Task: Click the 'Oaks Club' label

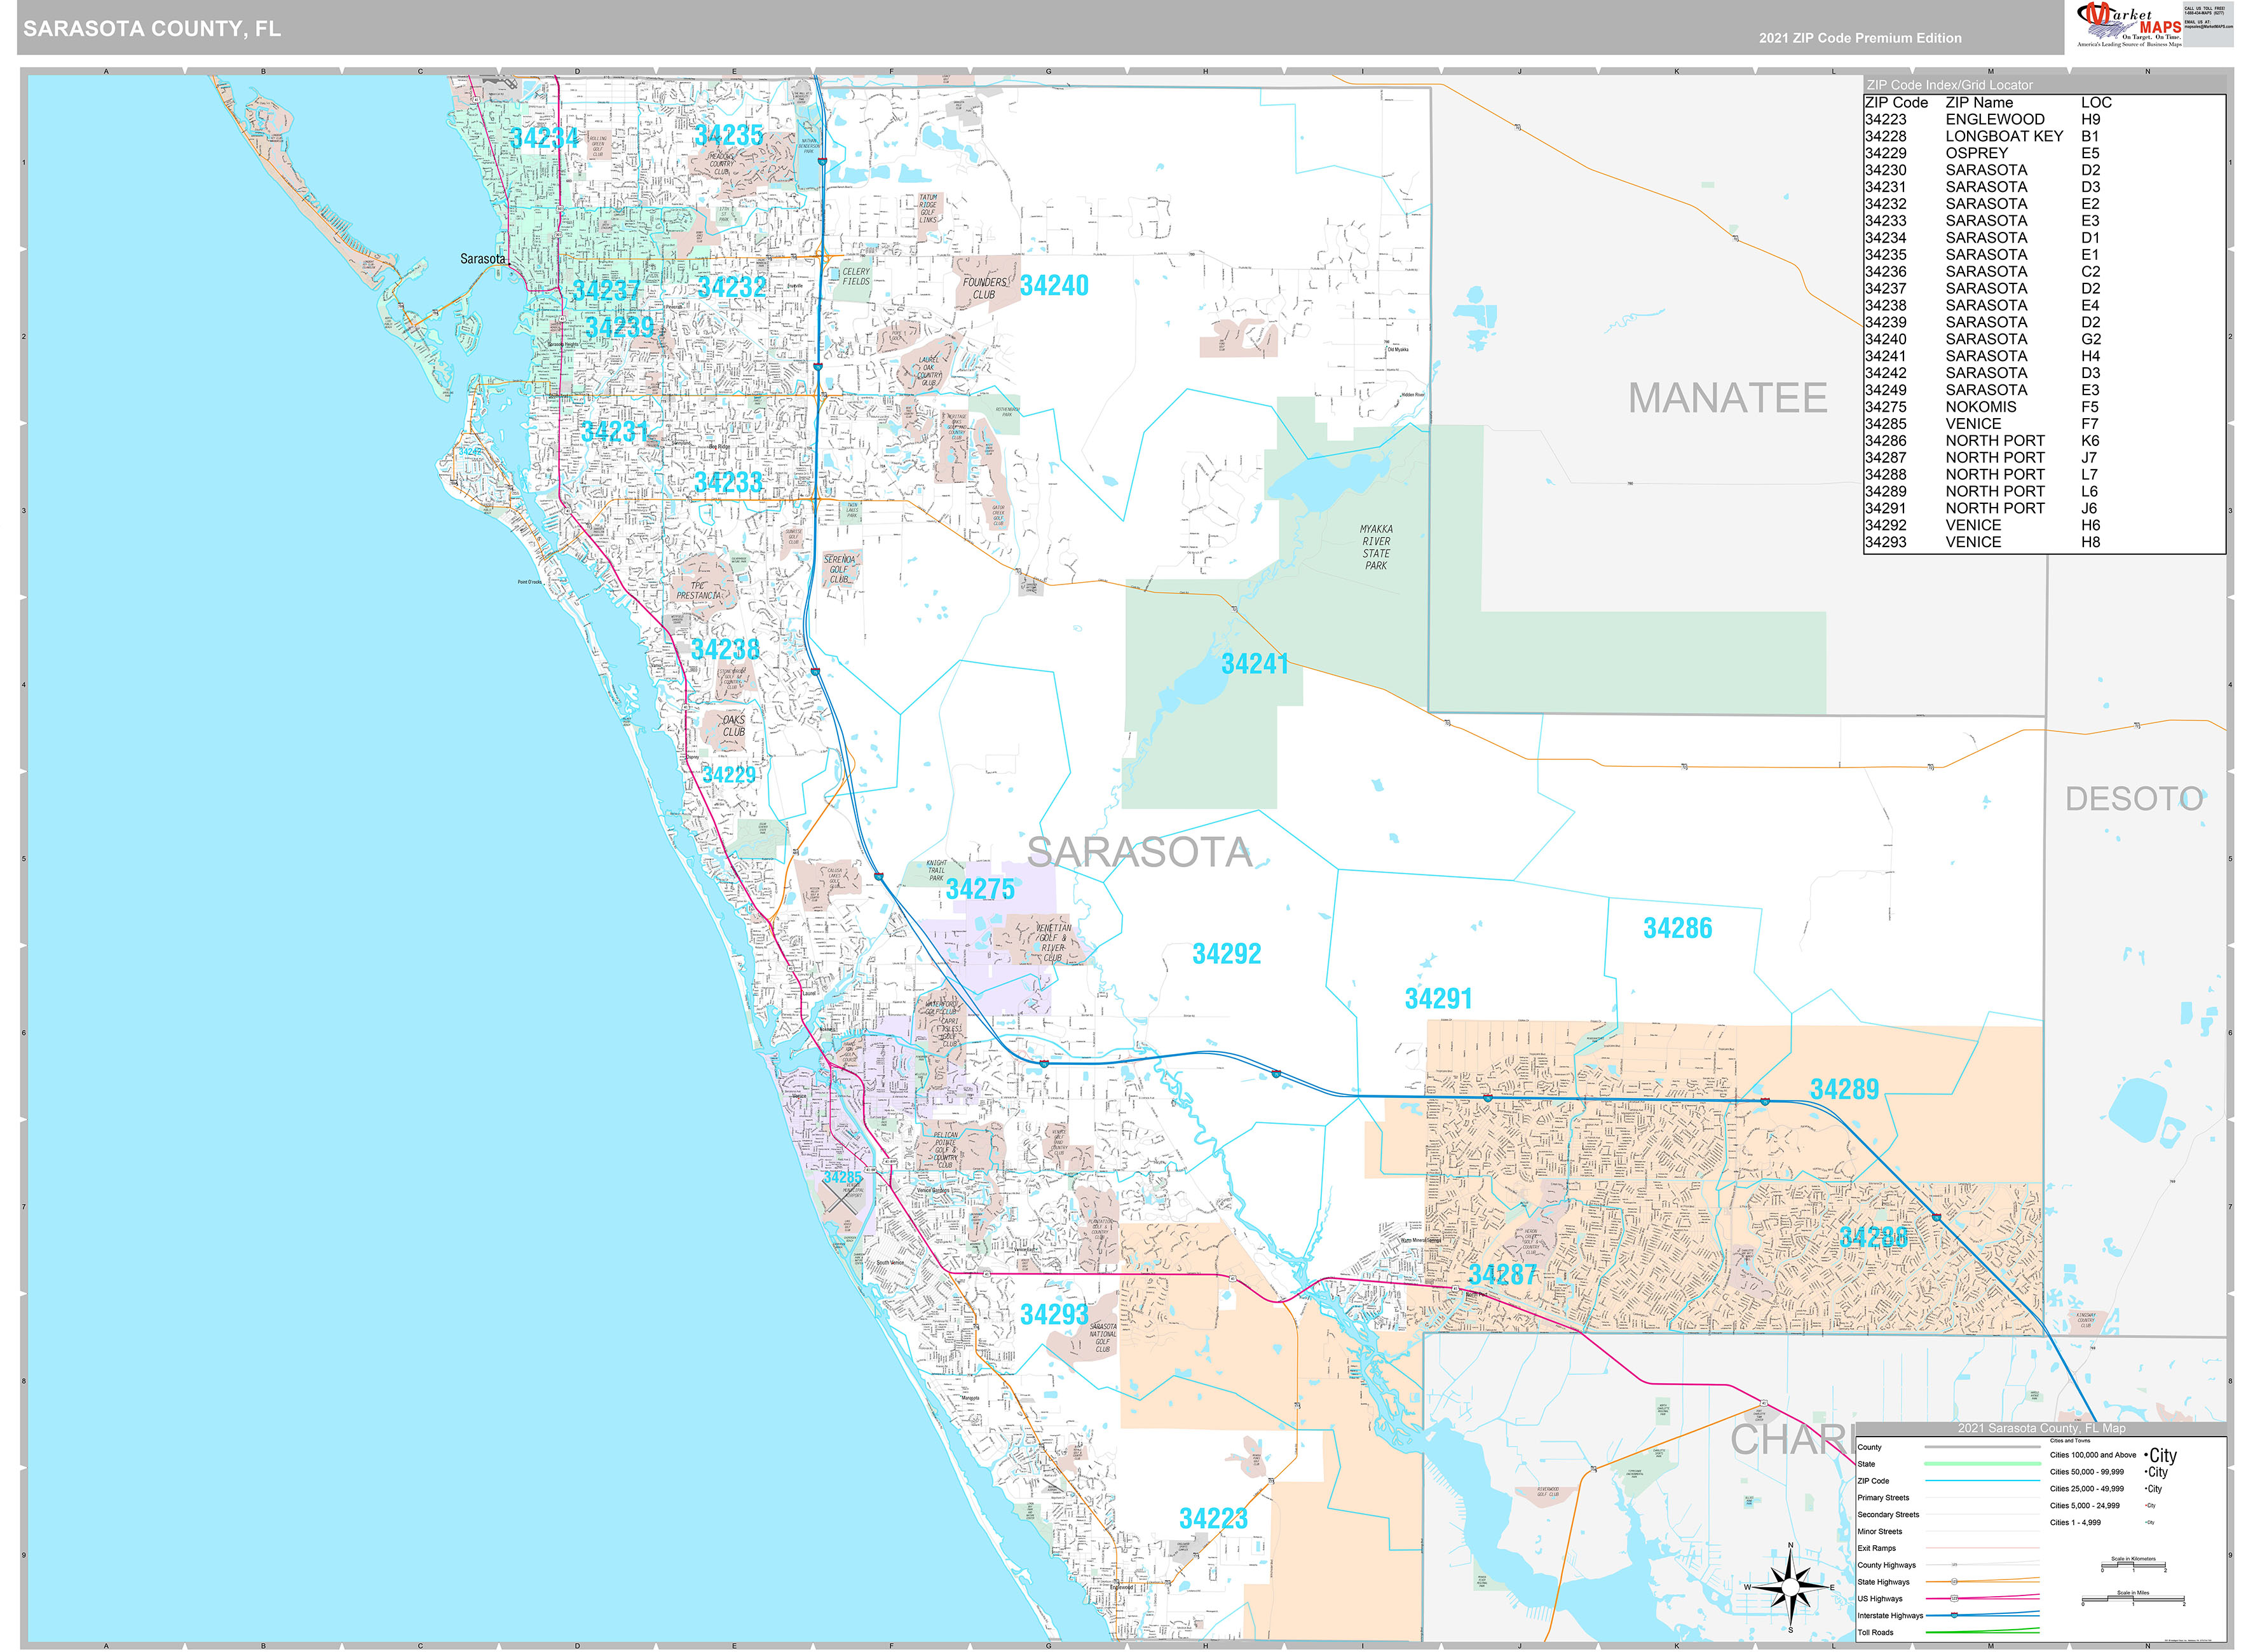Action: (734, 726)
